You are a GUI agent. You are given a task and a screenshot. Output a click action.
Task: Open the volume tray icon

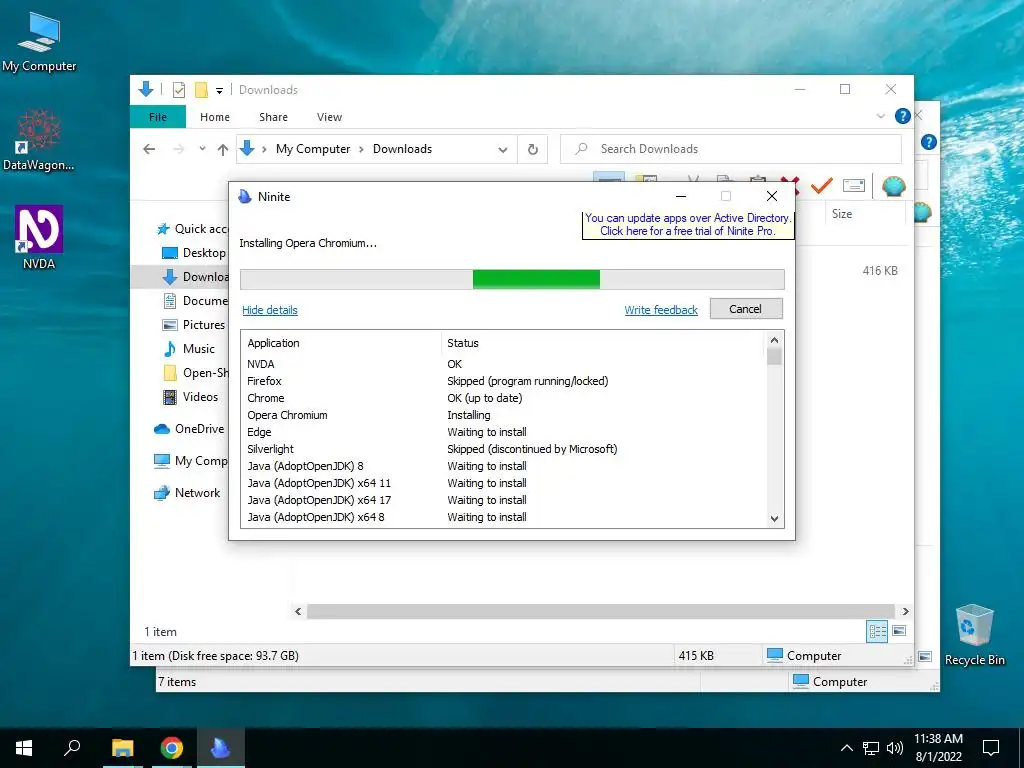(x=895, y=748)
